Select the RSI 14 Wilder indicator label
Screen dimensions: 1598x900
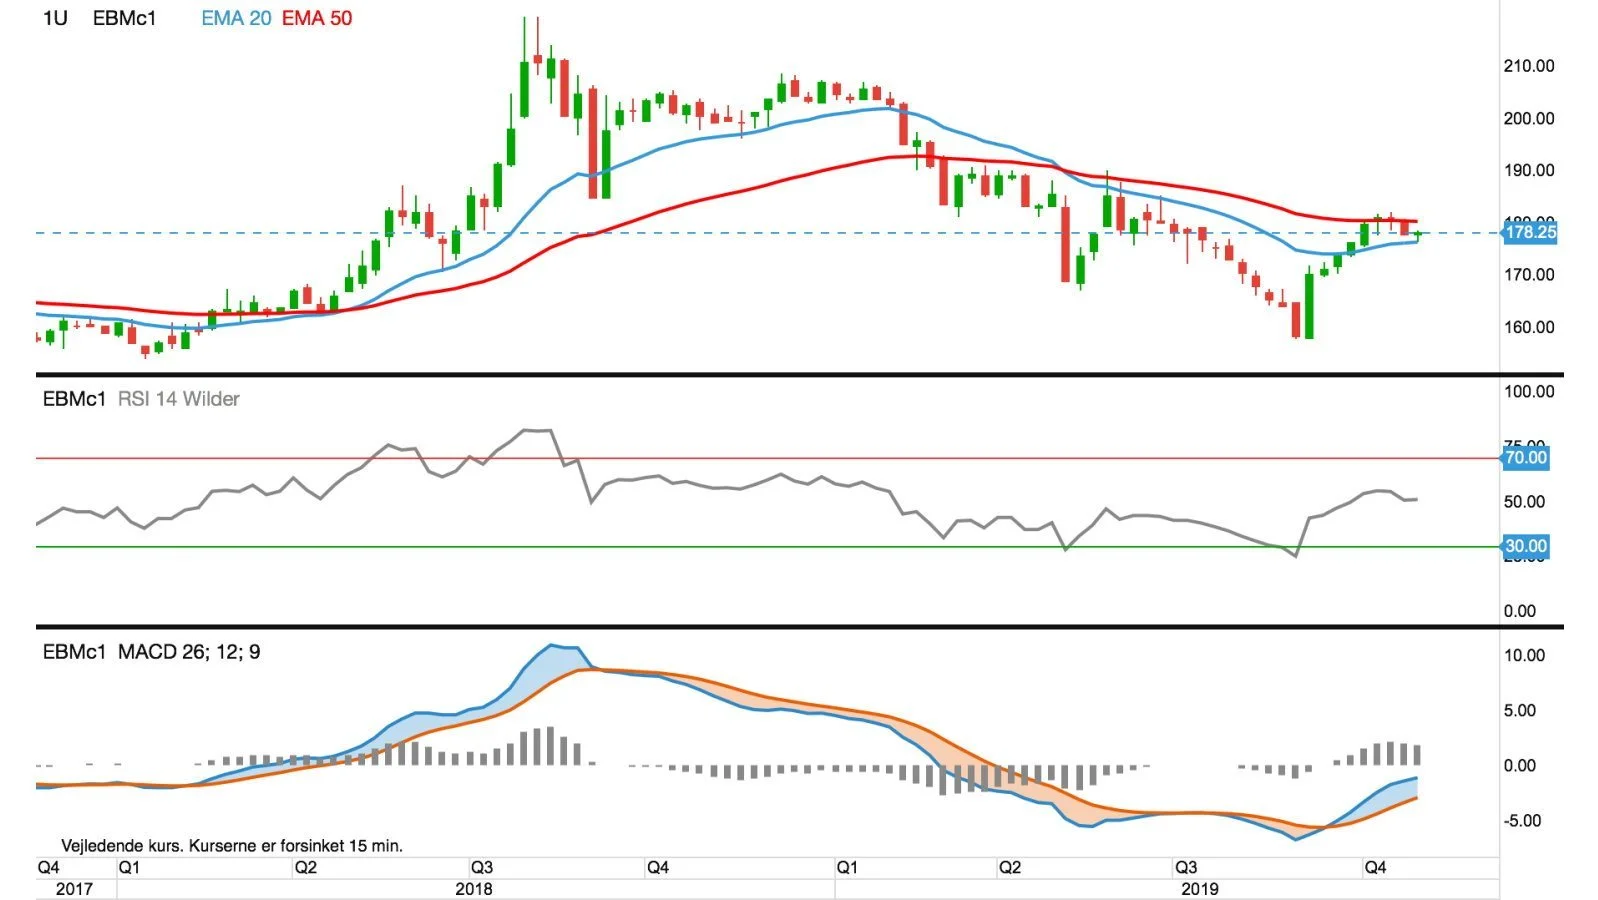click(179, 399)
